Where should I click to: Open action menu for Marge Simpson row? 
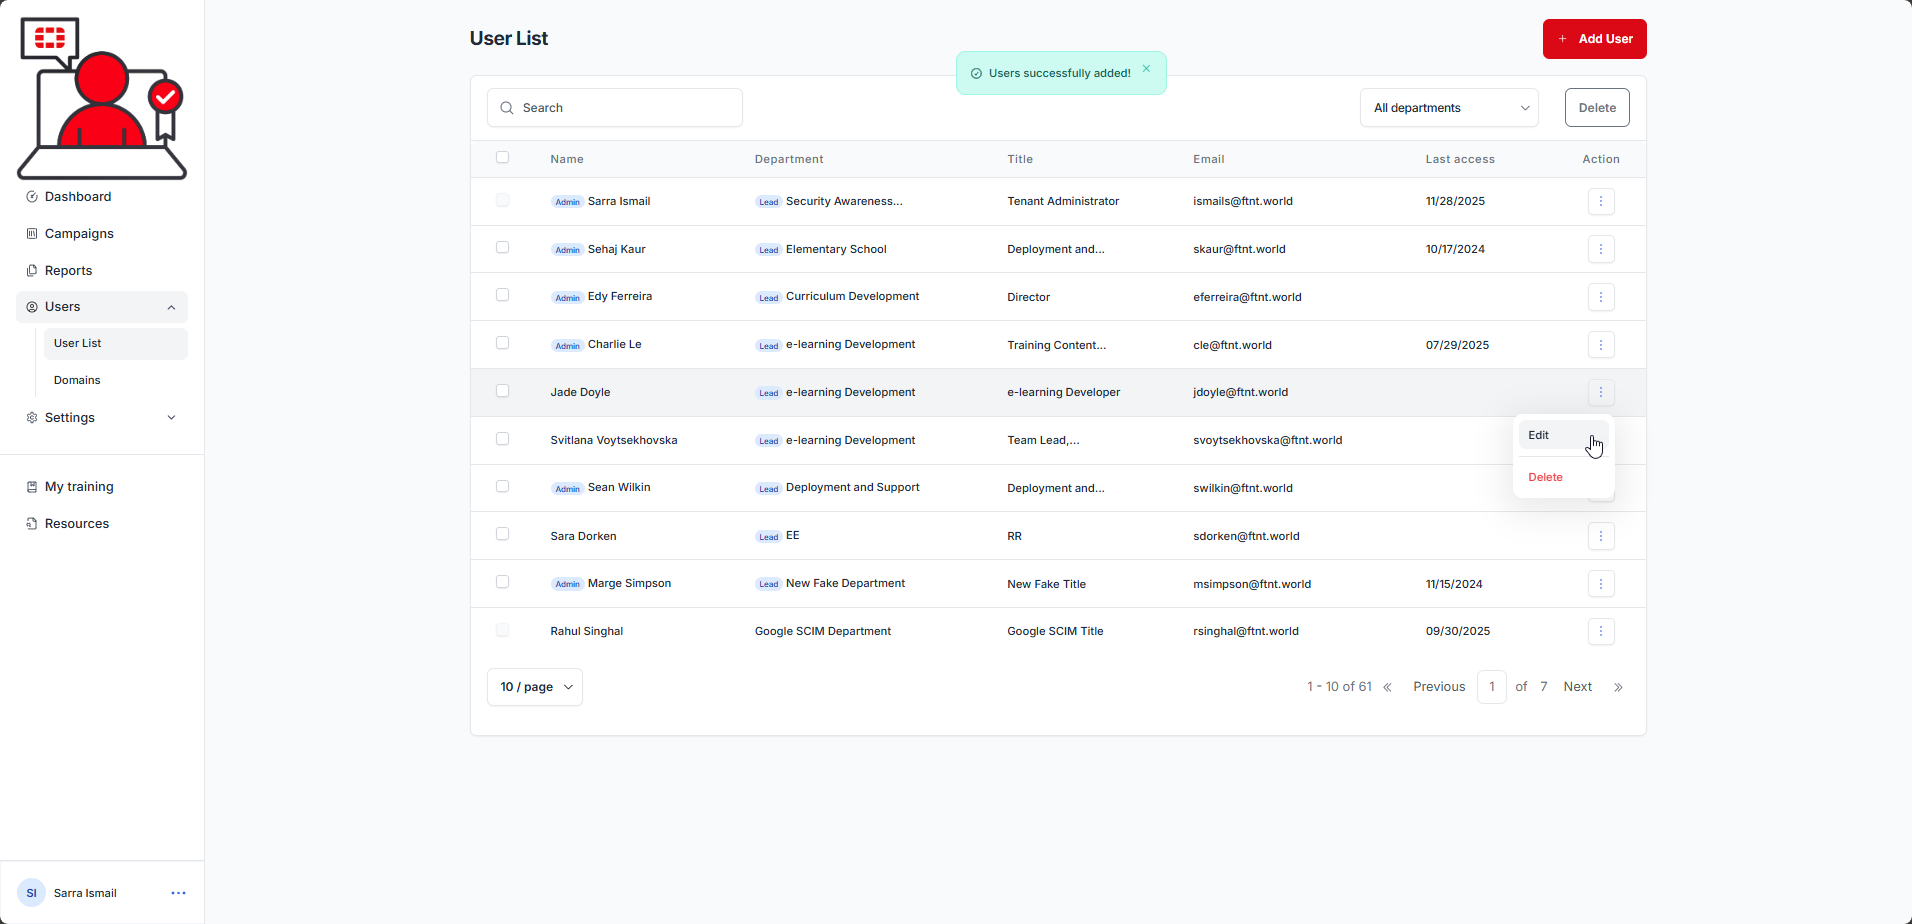[x=1600, y=584]
